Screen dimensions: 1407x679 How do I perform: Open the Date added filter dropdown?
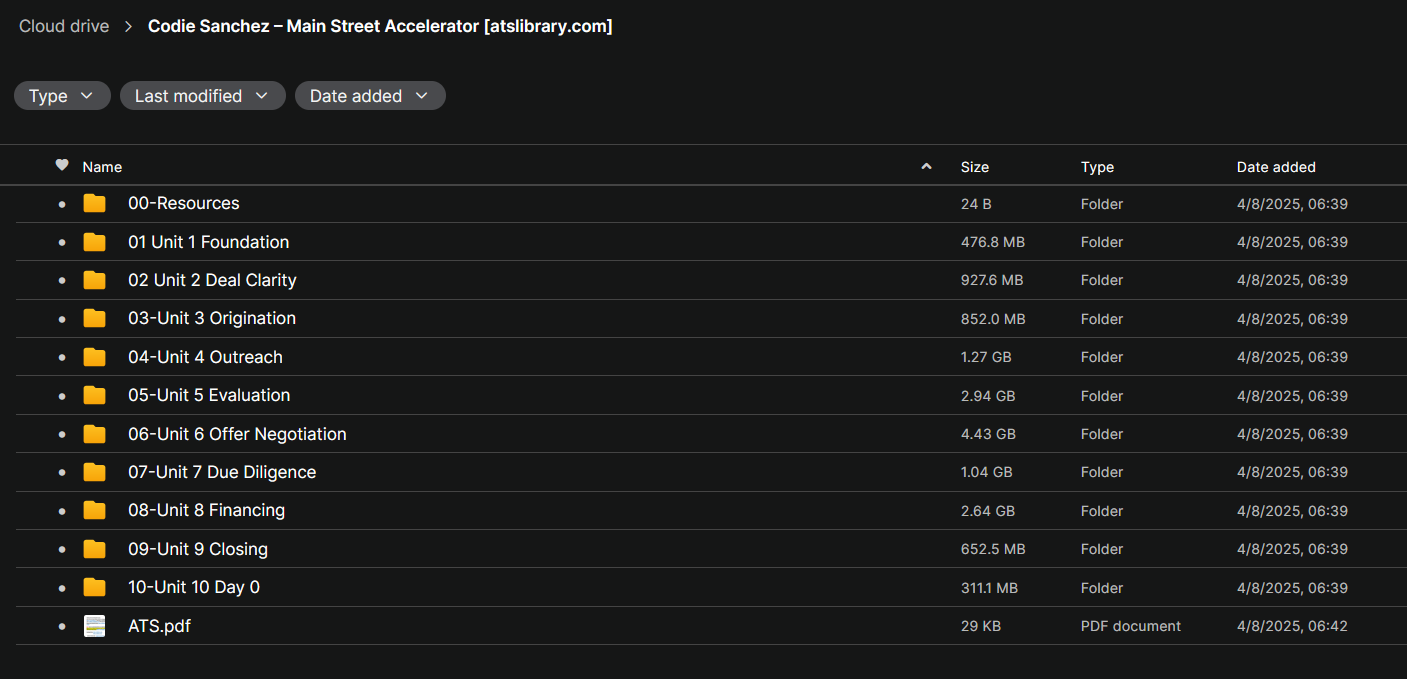[370, 96]
